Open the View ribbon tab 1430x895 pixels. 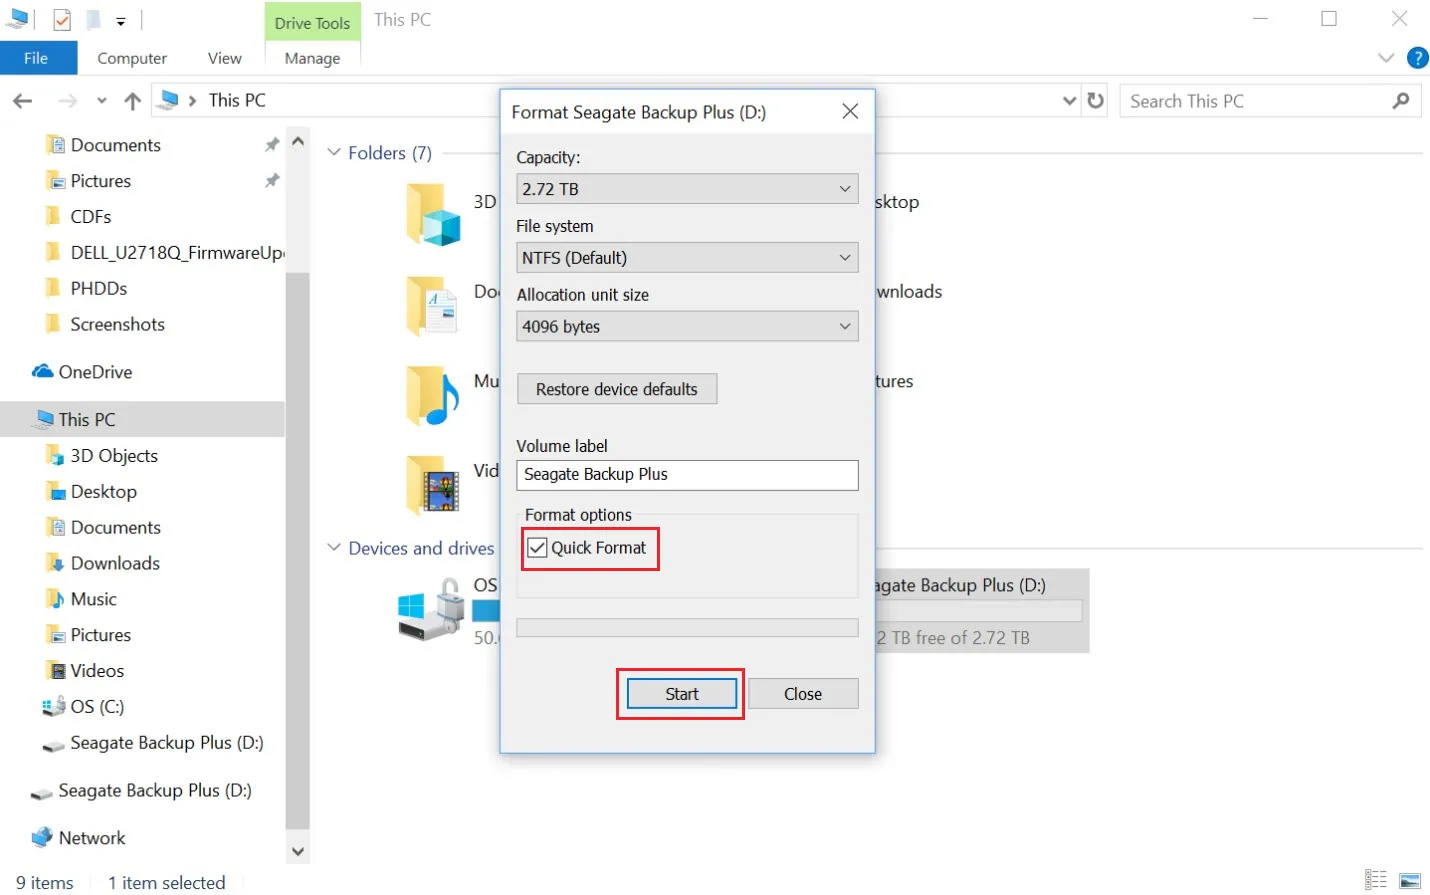pyautogui.click(x=224, y=58)
